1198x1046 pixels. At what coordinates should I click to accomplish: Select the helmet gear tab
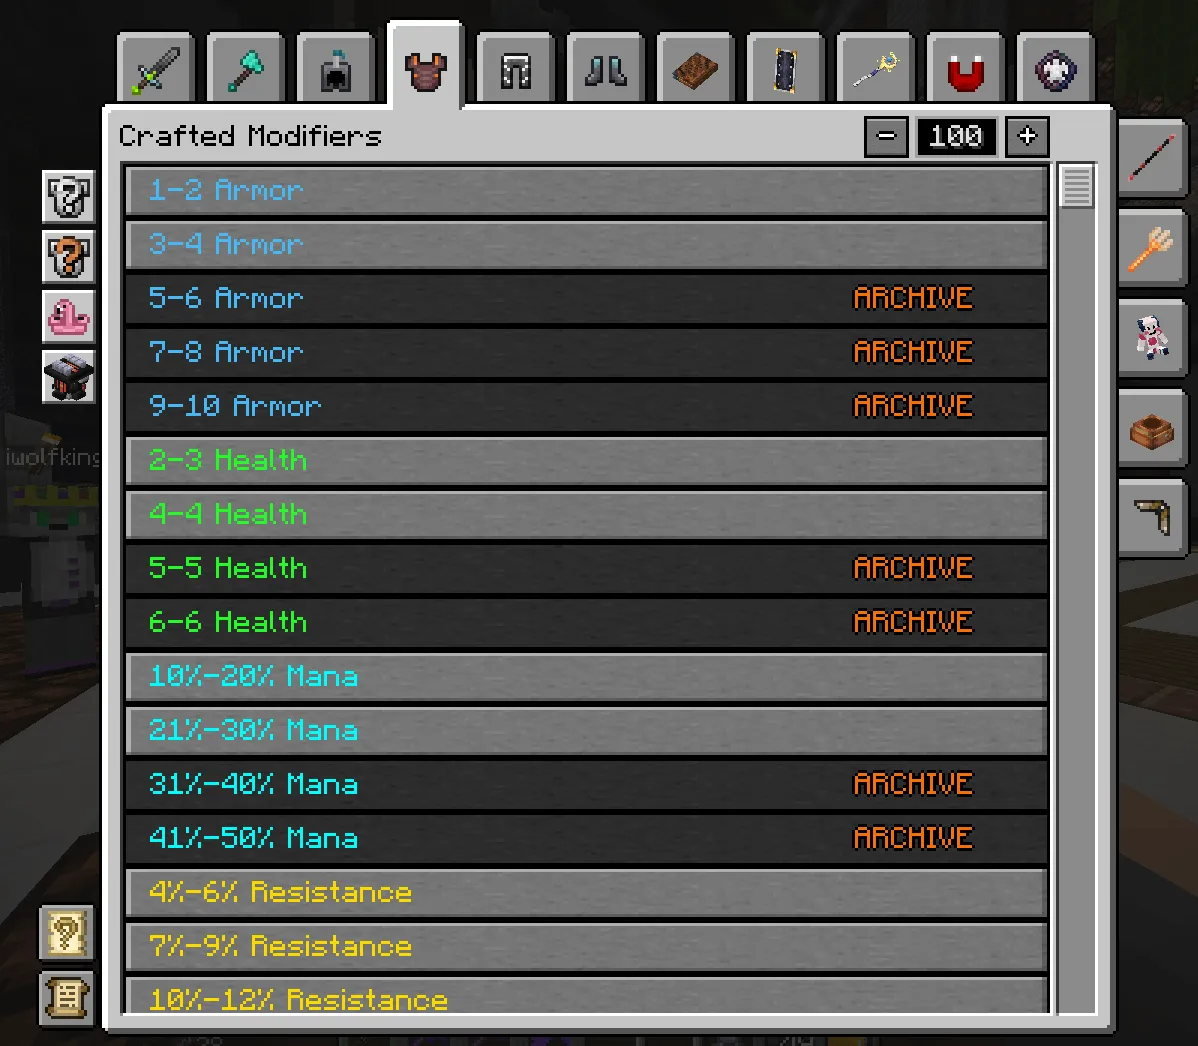(x=335, y=70)
